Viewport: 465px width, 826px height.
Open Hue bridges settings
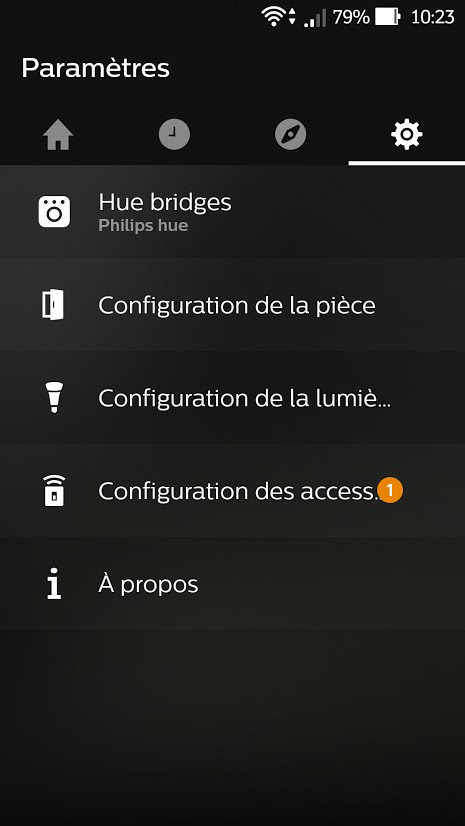[x=232, y=212]
